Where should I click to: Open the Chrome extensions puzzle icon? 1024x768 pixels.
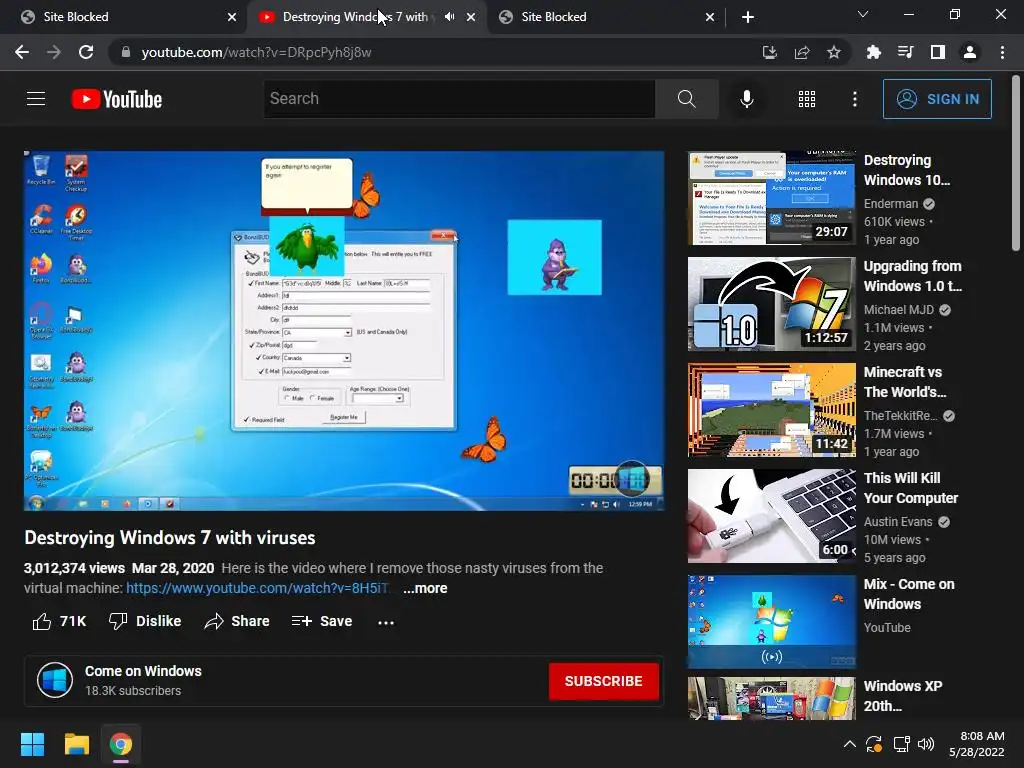(x=873, y=52)
